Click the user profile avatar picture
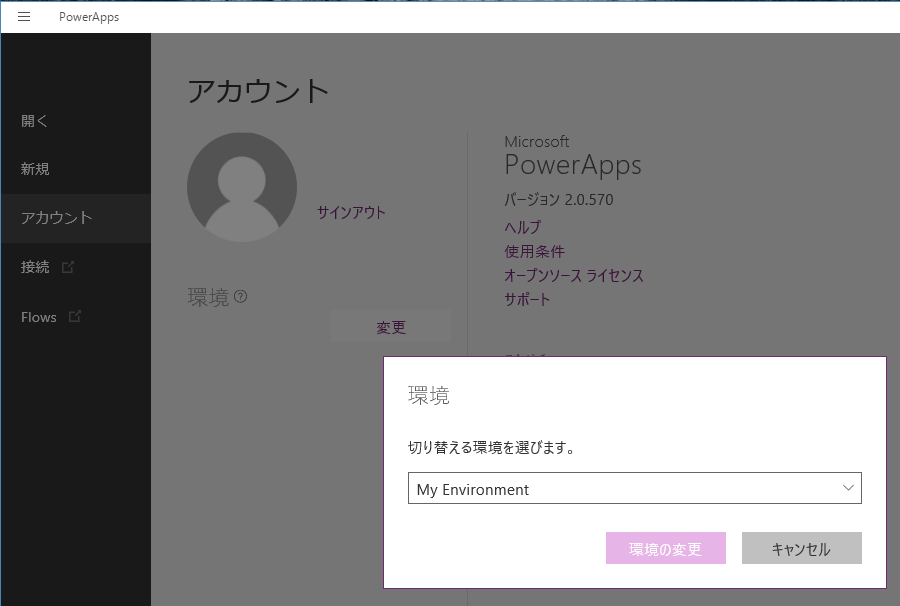Image resolution: width=900 pixels, height=606 pixels. coord(242,187)
